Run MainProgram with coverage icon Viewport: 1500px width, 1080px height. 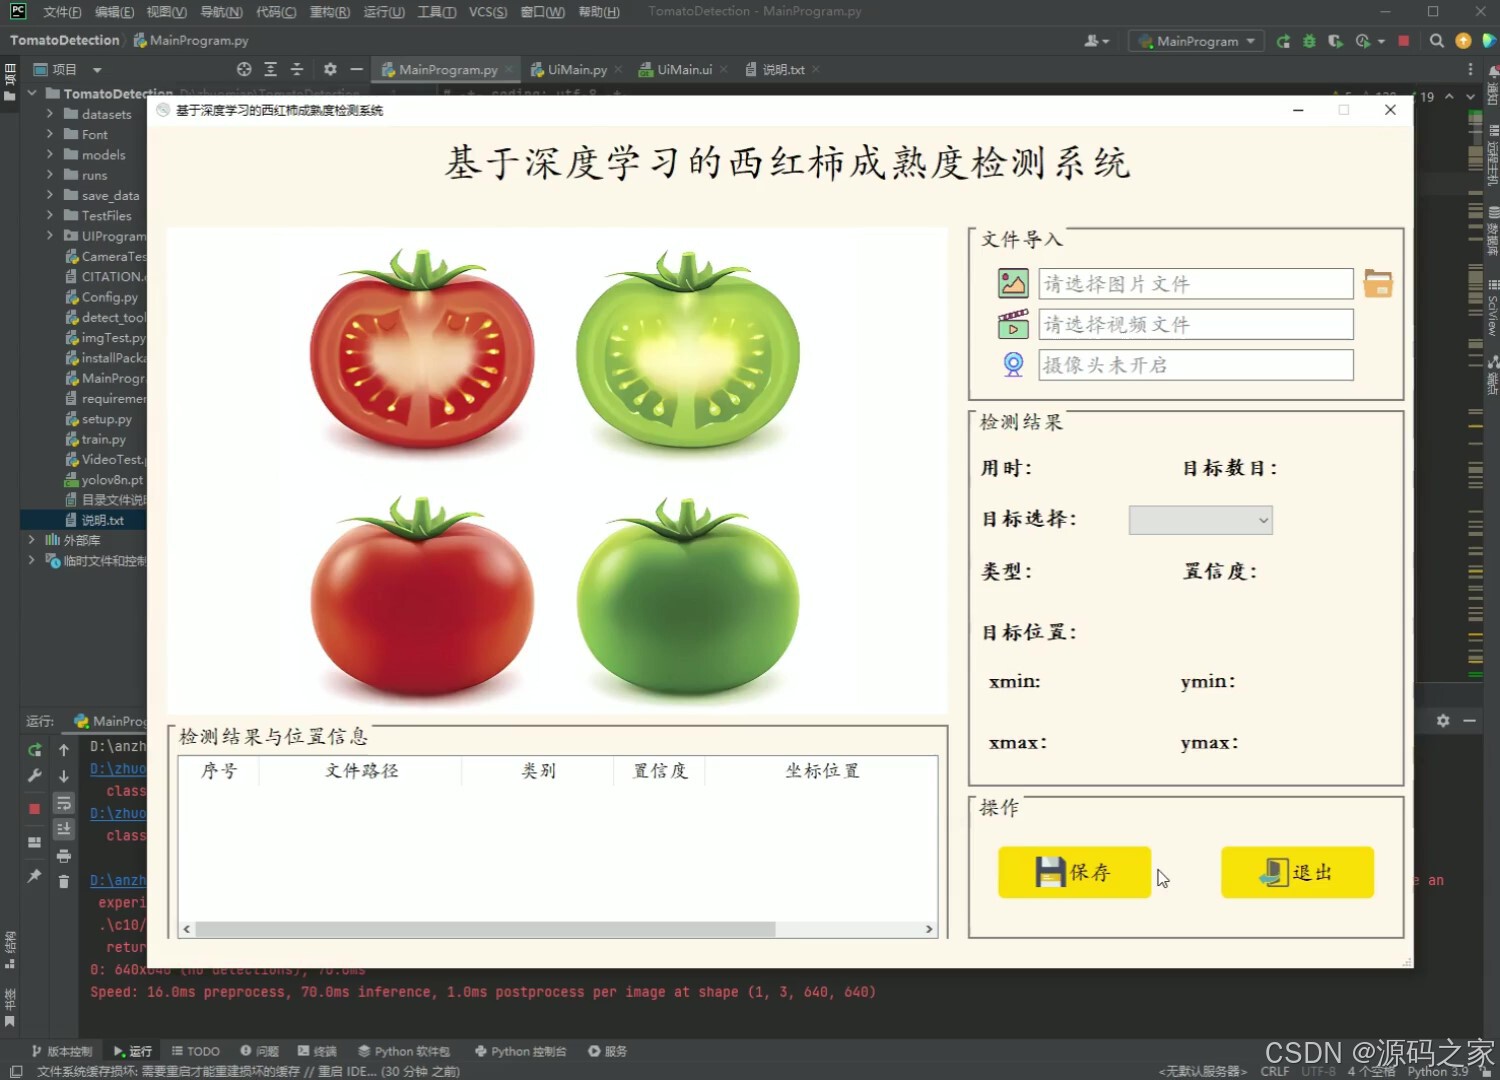pos(1337,41)
